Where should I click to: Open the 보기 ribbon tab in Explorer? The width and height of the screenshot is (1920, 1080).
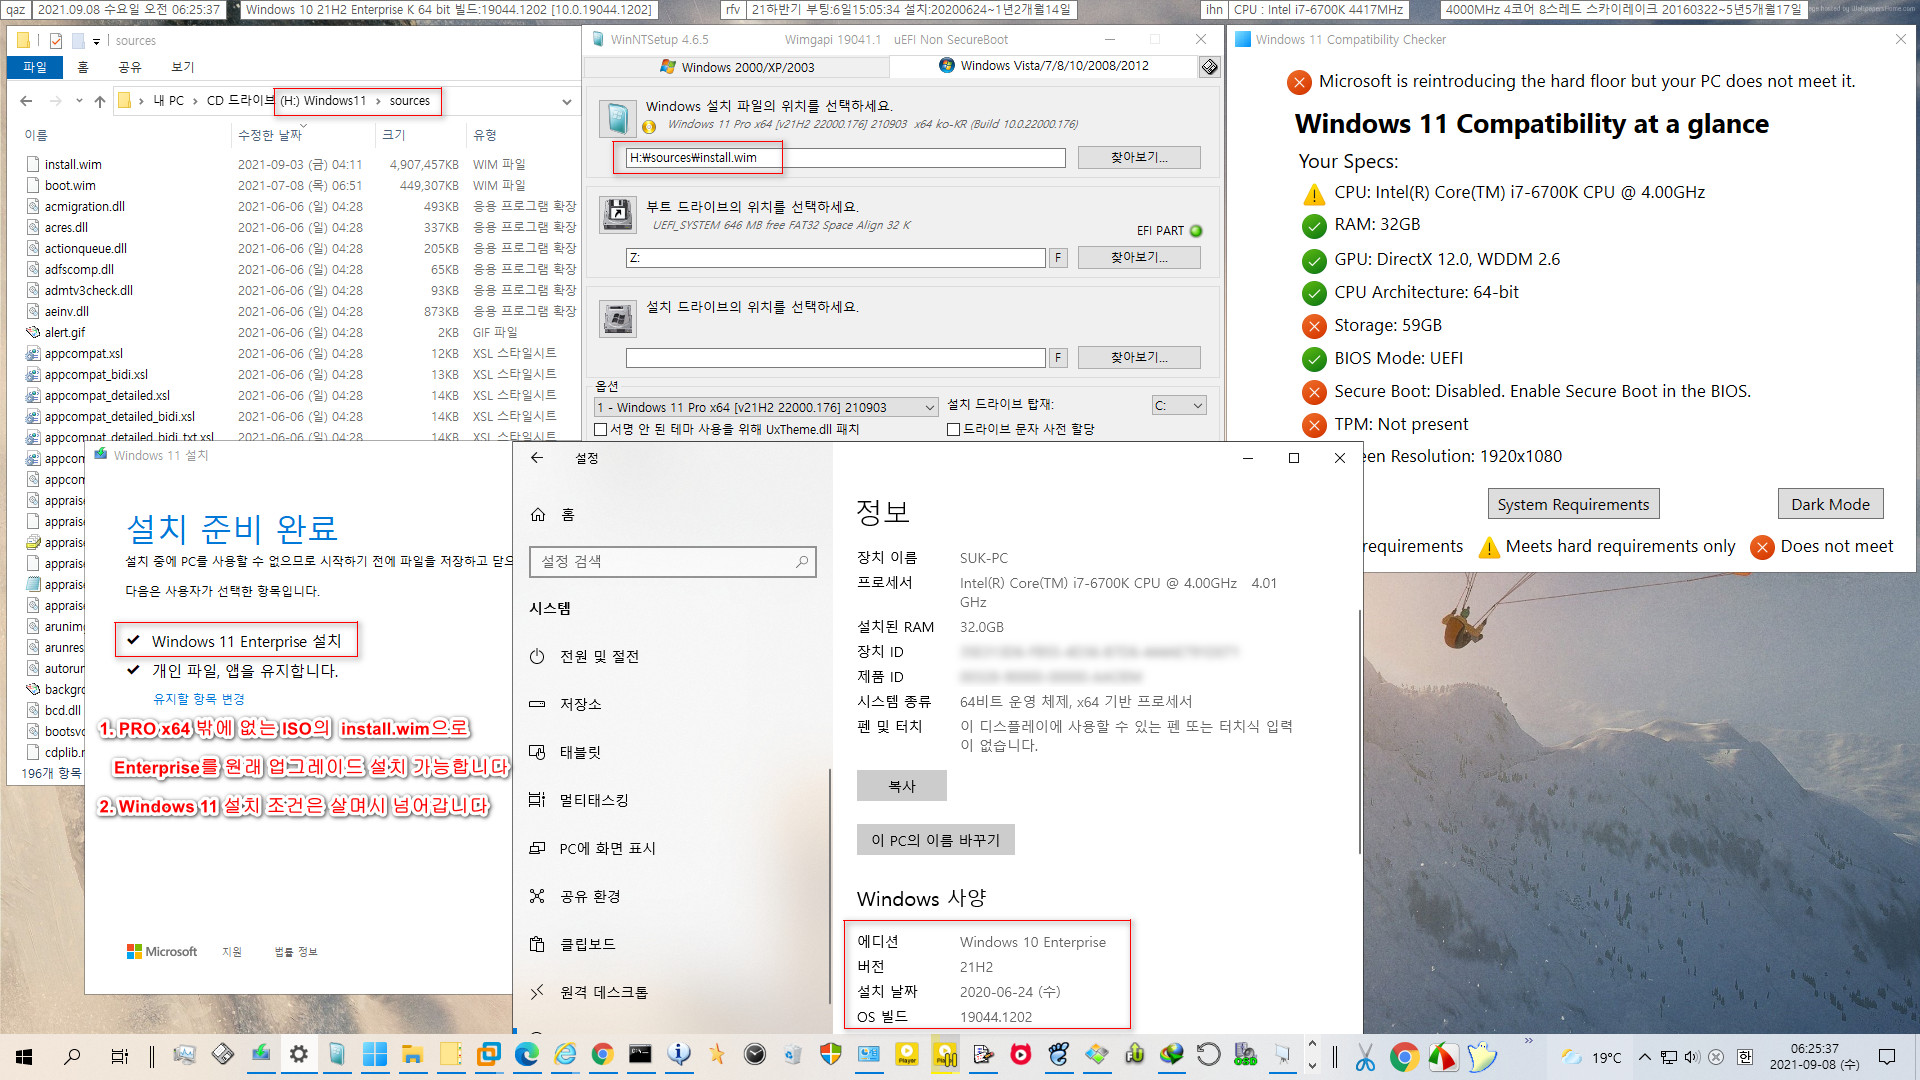[x=182, y=67]
